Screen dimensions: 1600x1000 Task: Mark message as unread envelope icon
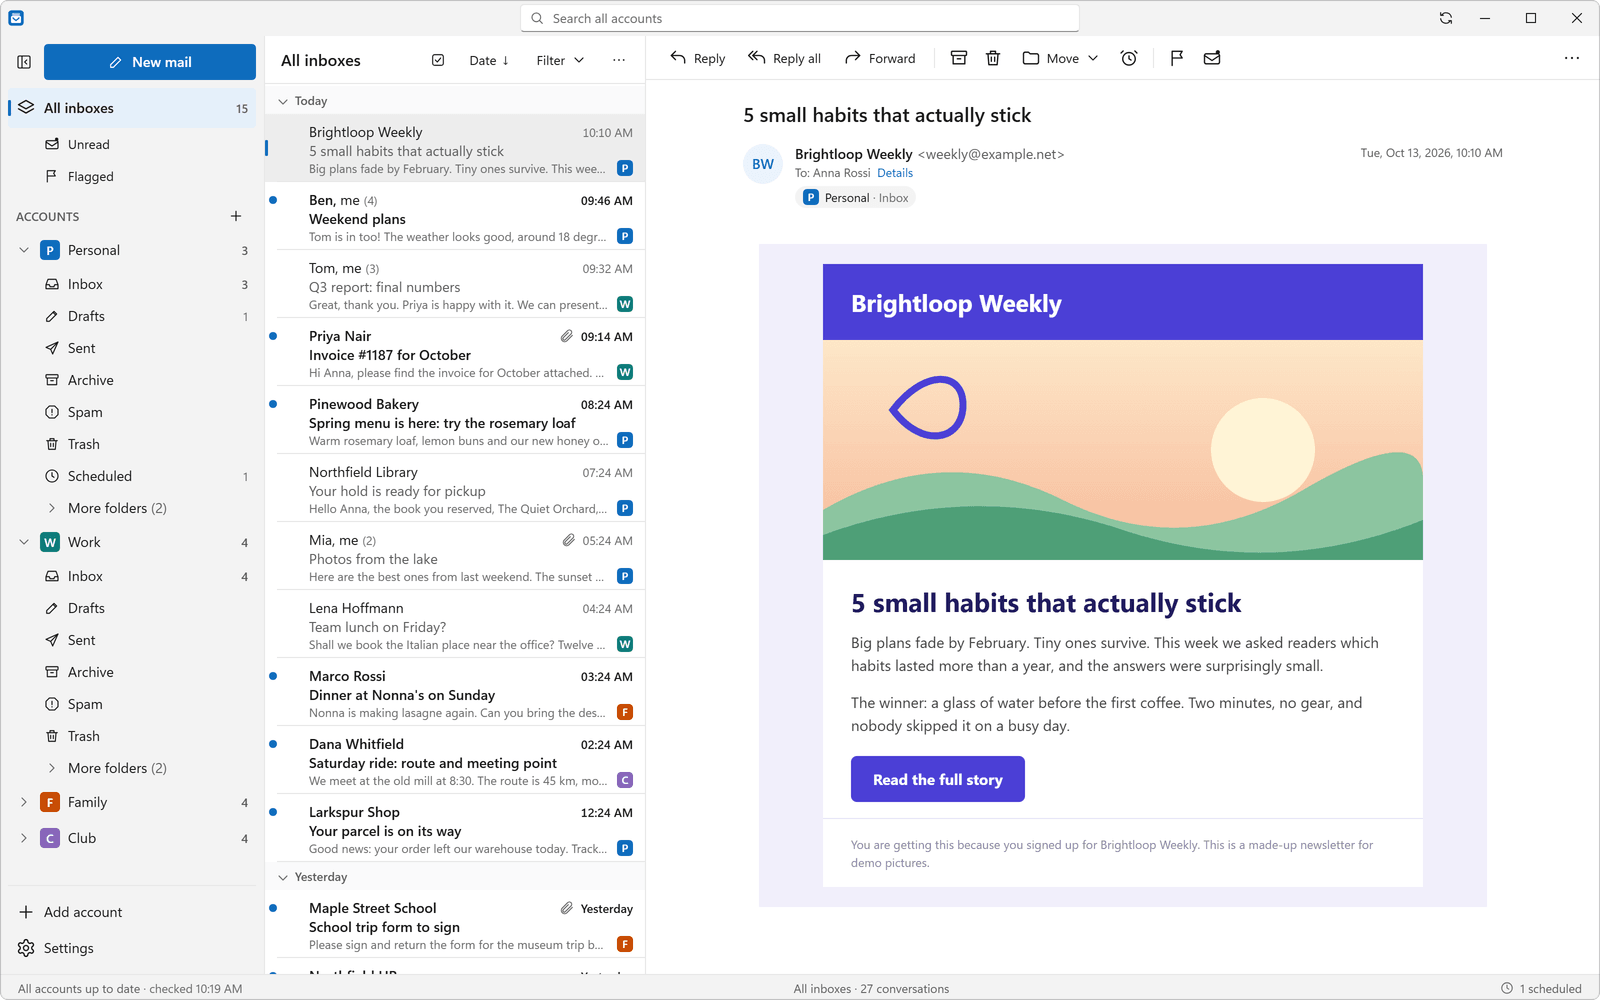(x=1212, y=58)
